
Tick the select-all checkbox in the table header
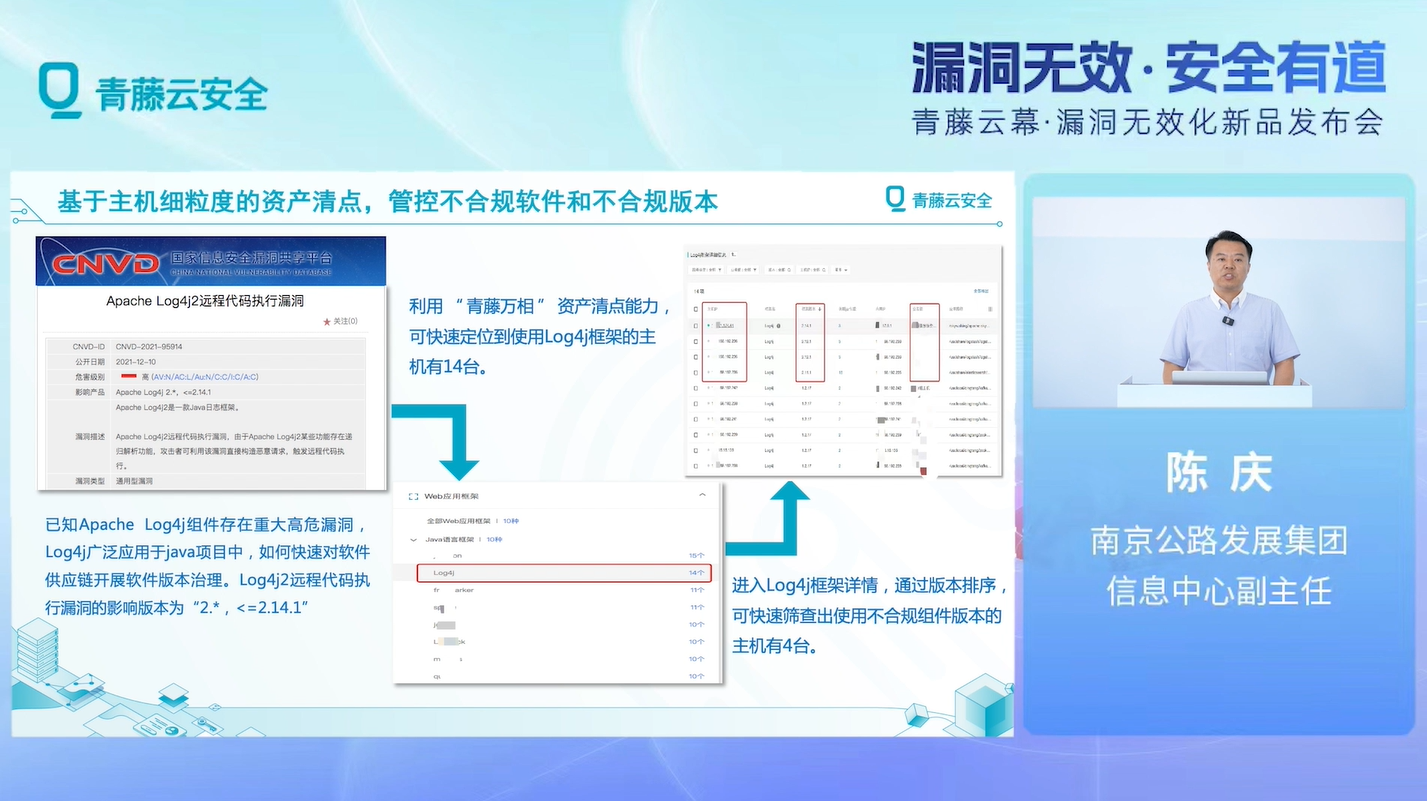[x=696, y=309]
